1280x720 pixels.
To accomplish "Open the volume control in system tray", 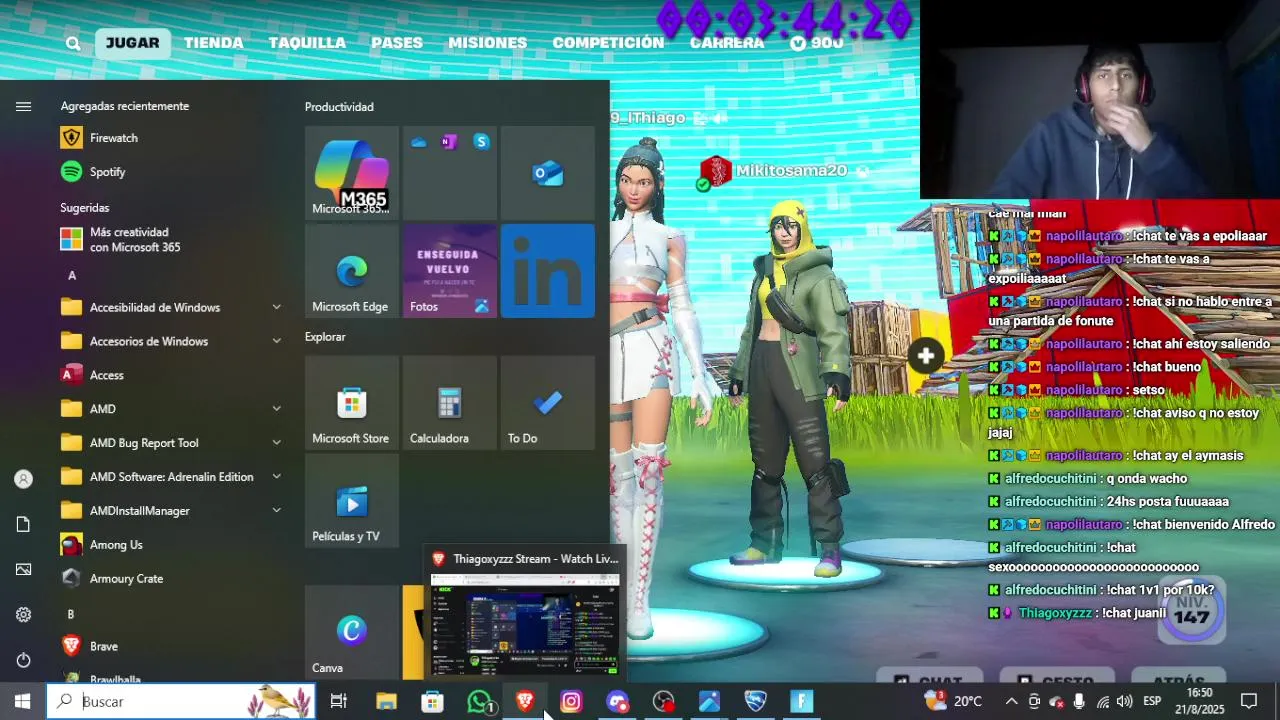I will 1125,702.
